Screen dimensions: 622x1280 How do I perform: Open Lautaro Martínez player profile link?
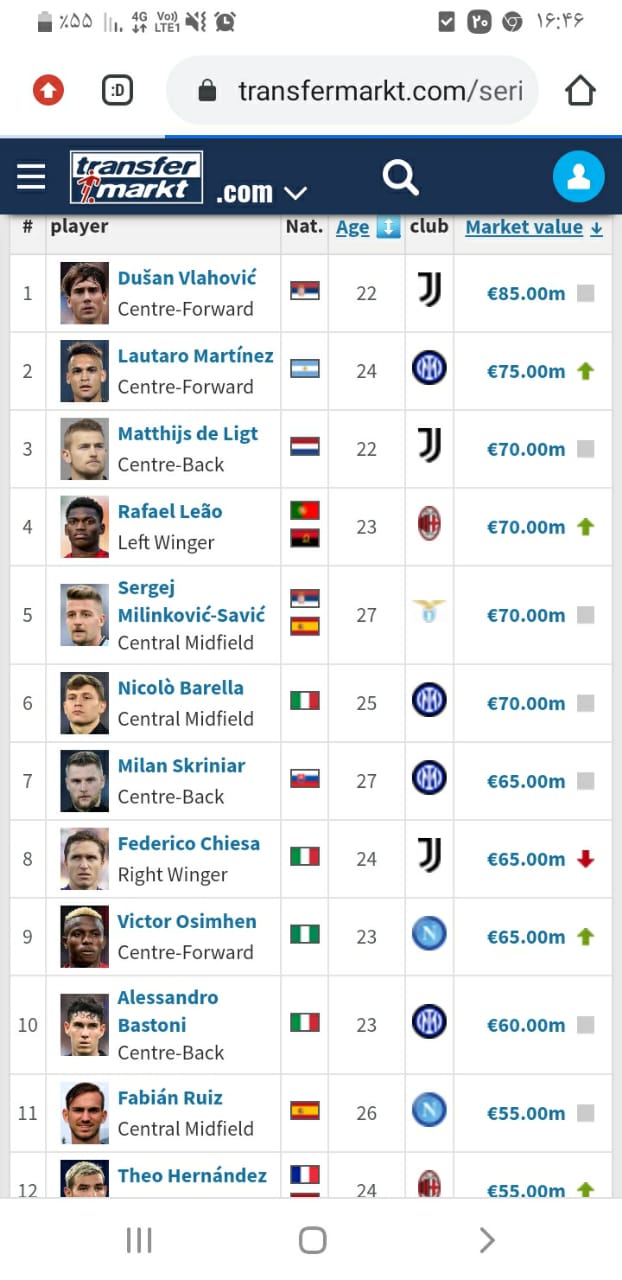195,356
